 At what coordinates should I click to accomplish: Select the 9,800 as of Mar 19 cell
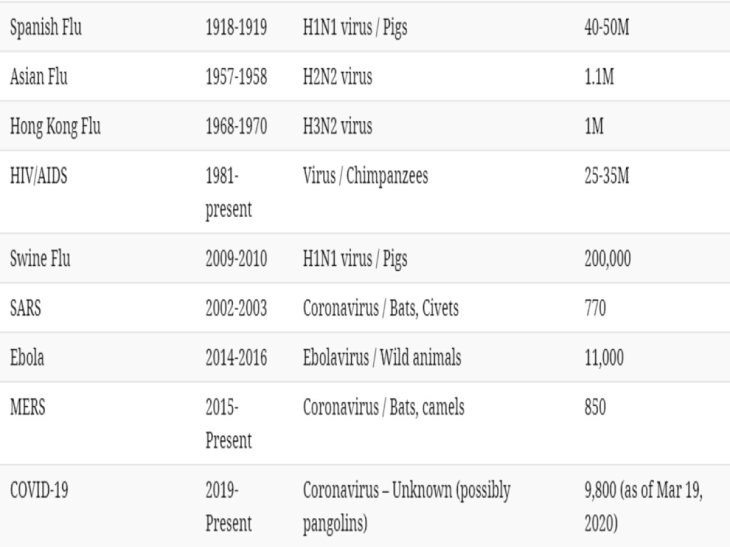[643, 506]
